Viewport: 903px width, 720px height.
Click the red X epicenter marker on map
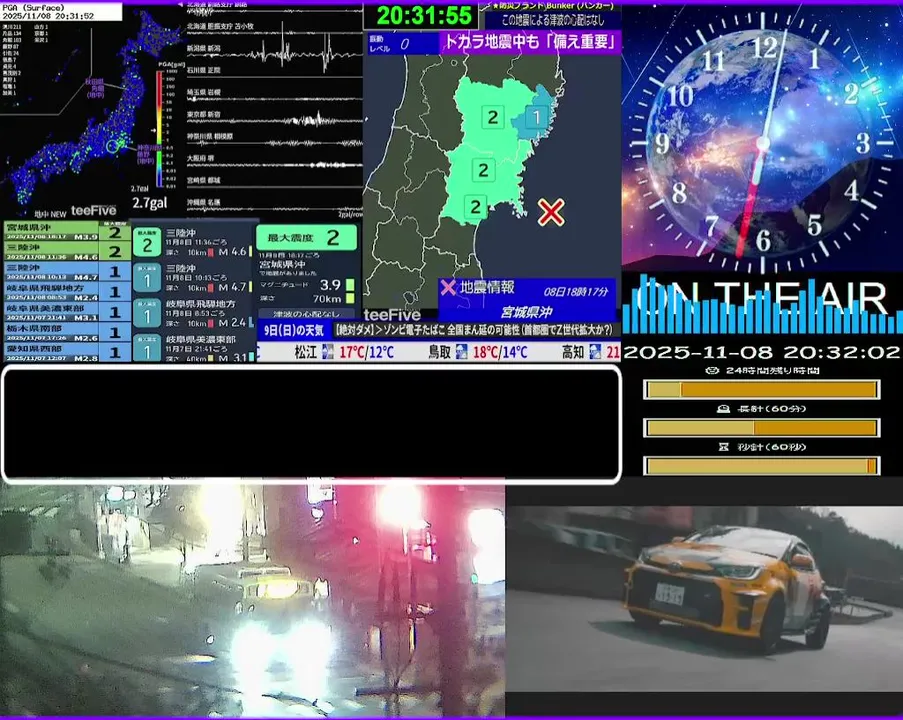coord(551,212)
